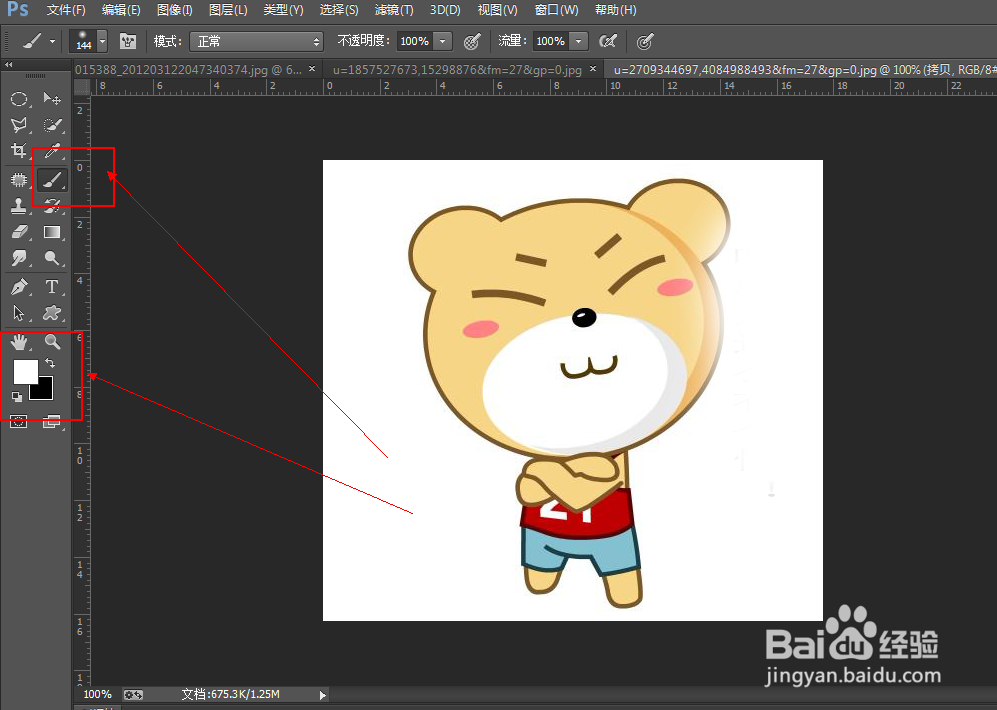Swap foreground and background colors
The width and height of the screenshot is (997, 710).
[x=50, y=363]
